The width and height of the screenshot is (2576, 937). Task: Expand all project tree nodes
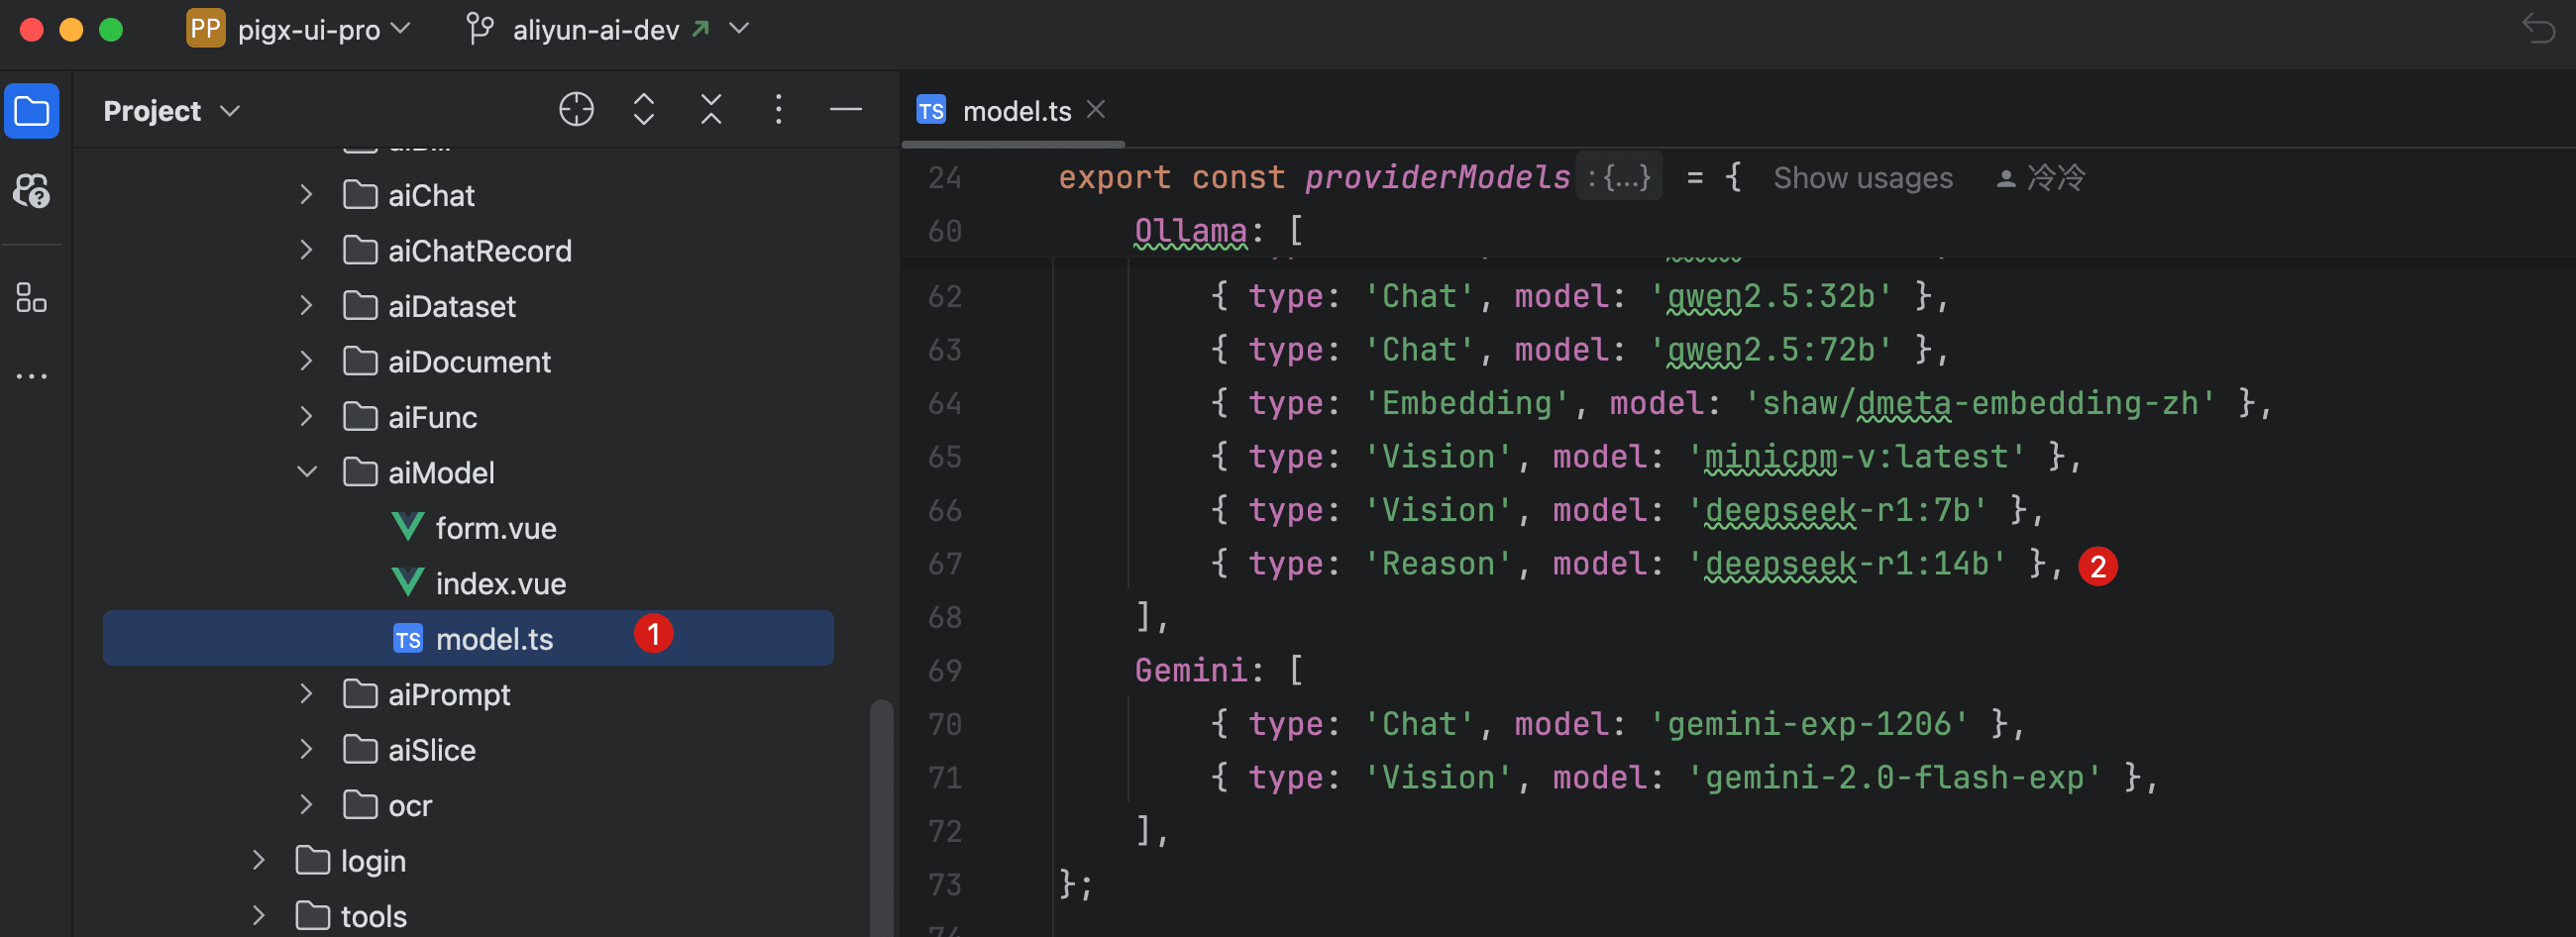[x=644, y=109]
